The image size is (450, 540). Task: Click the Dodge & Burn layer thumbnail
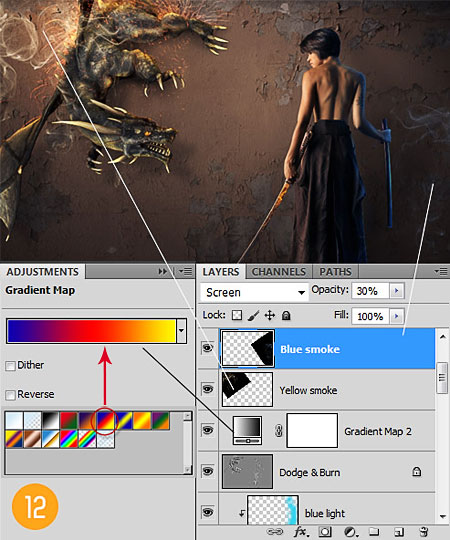247,471
